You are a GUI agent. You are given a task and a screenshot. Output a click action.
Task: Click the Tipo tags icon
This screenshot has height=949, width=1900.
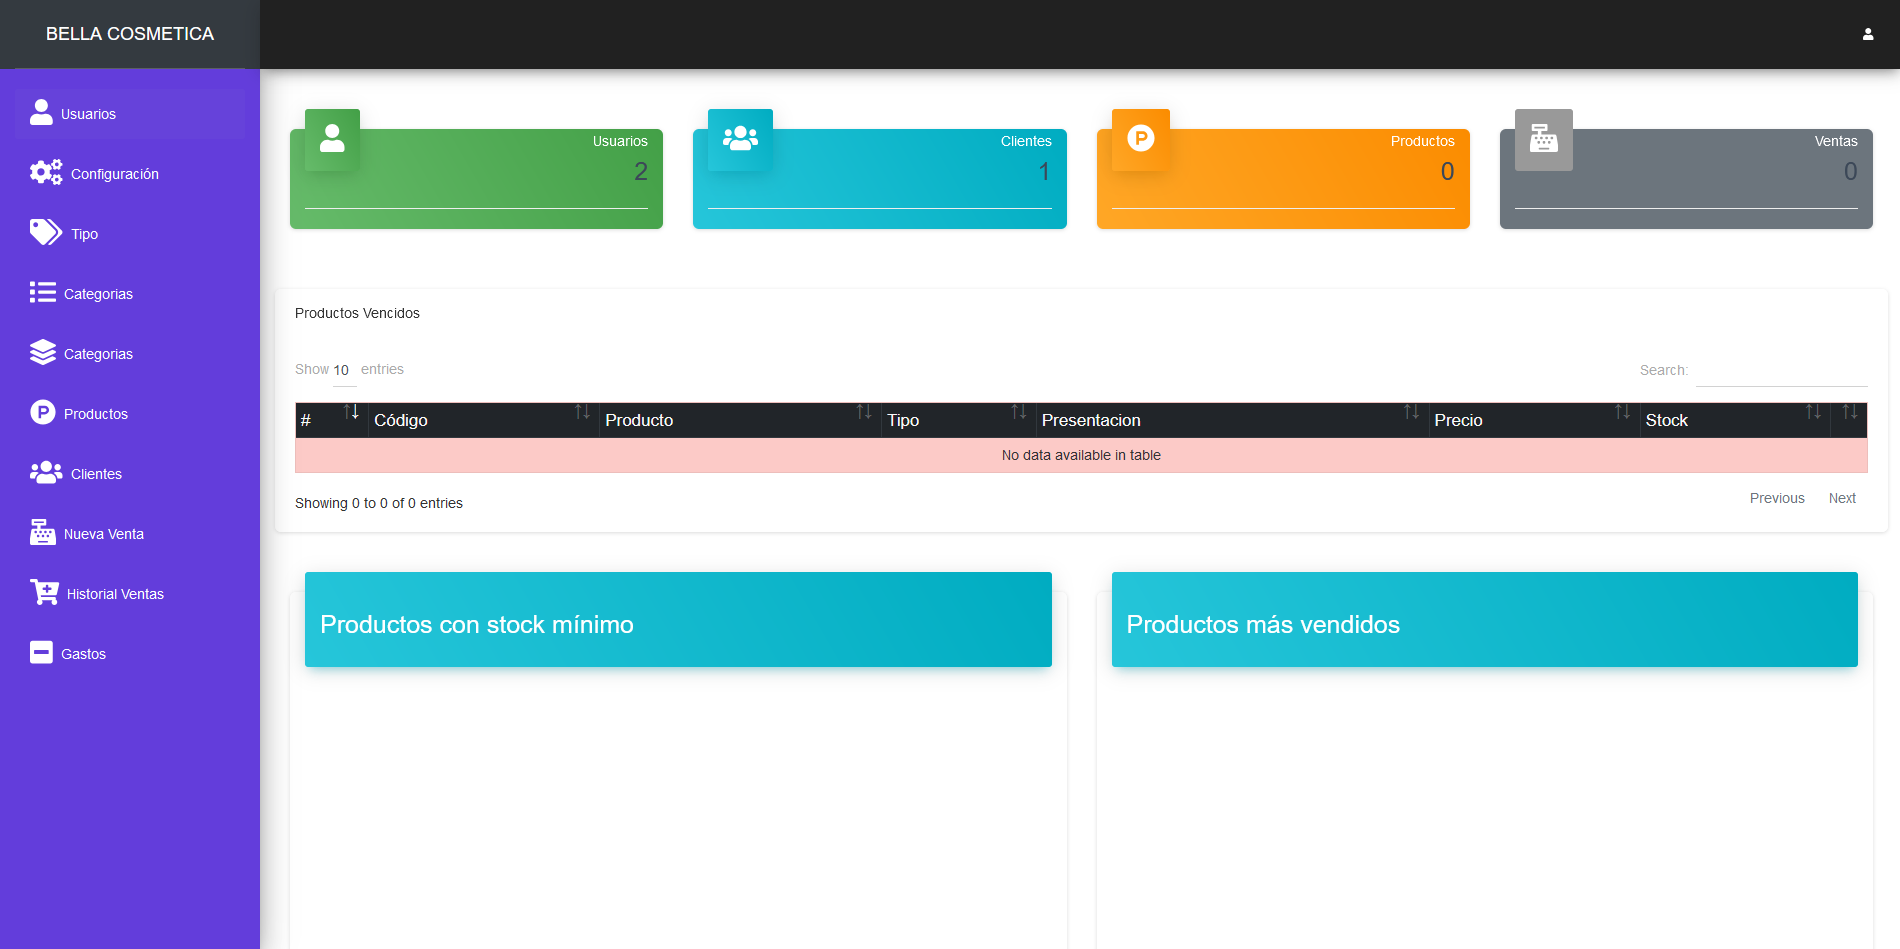46,232
